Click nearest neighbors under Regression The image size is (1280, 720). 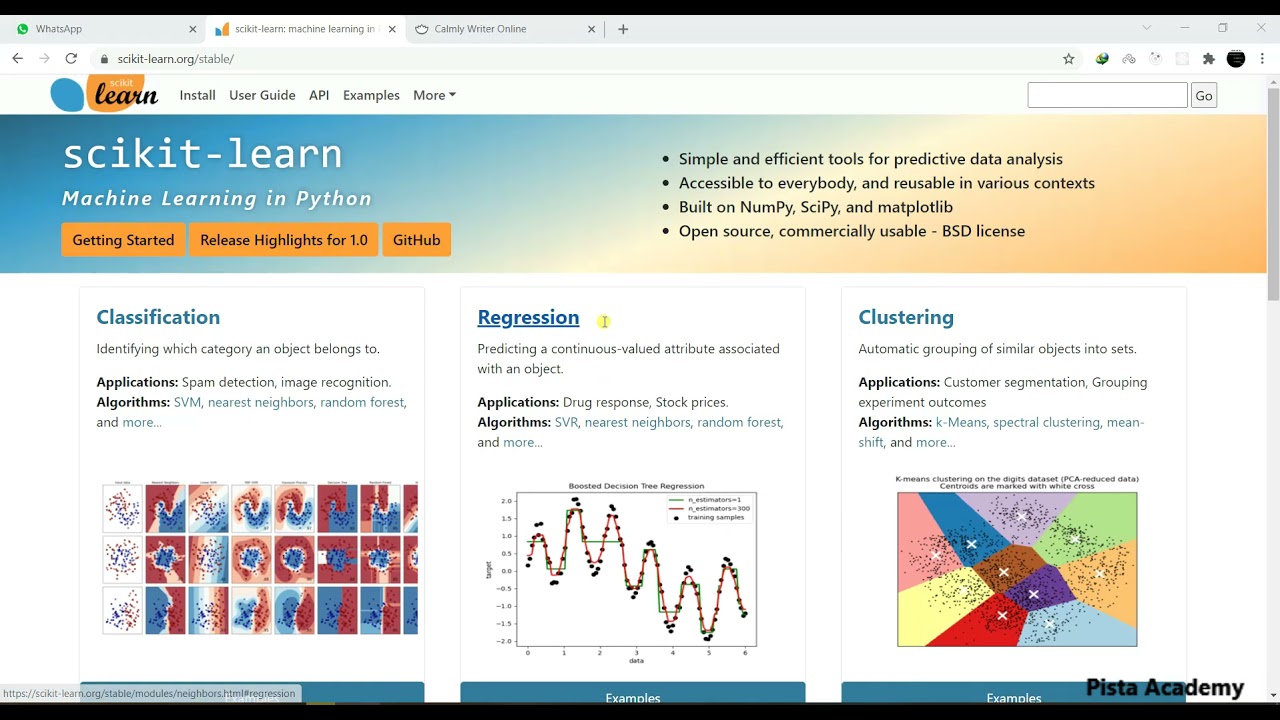(x=638, y=422)
